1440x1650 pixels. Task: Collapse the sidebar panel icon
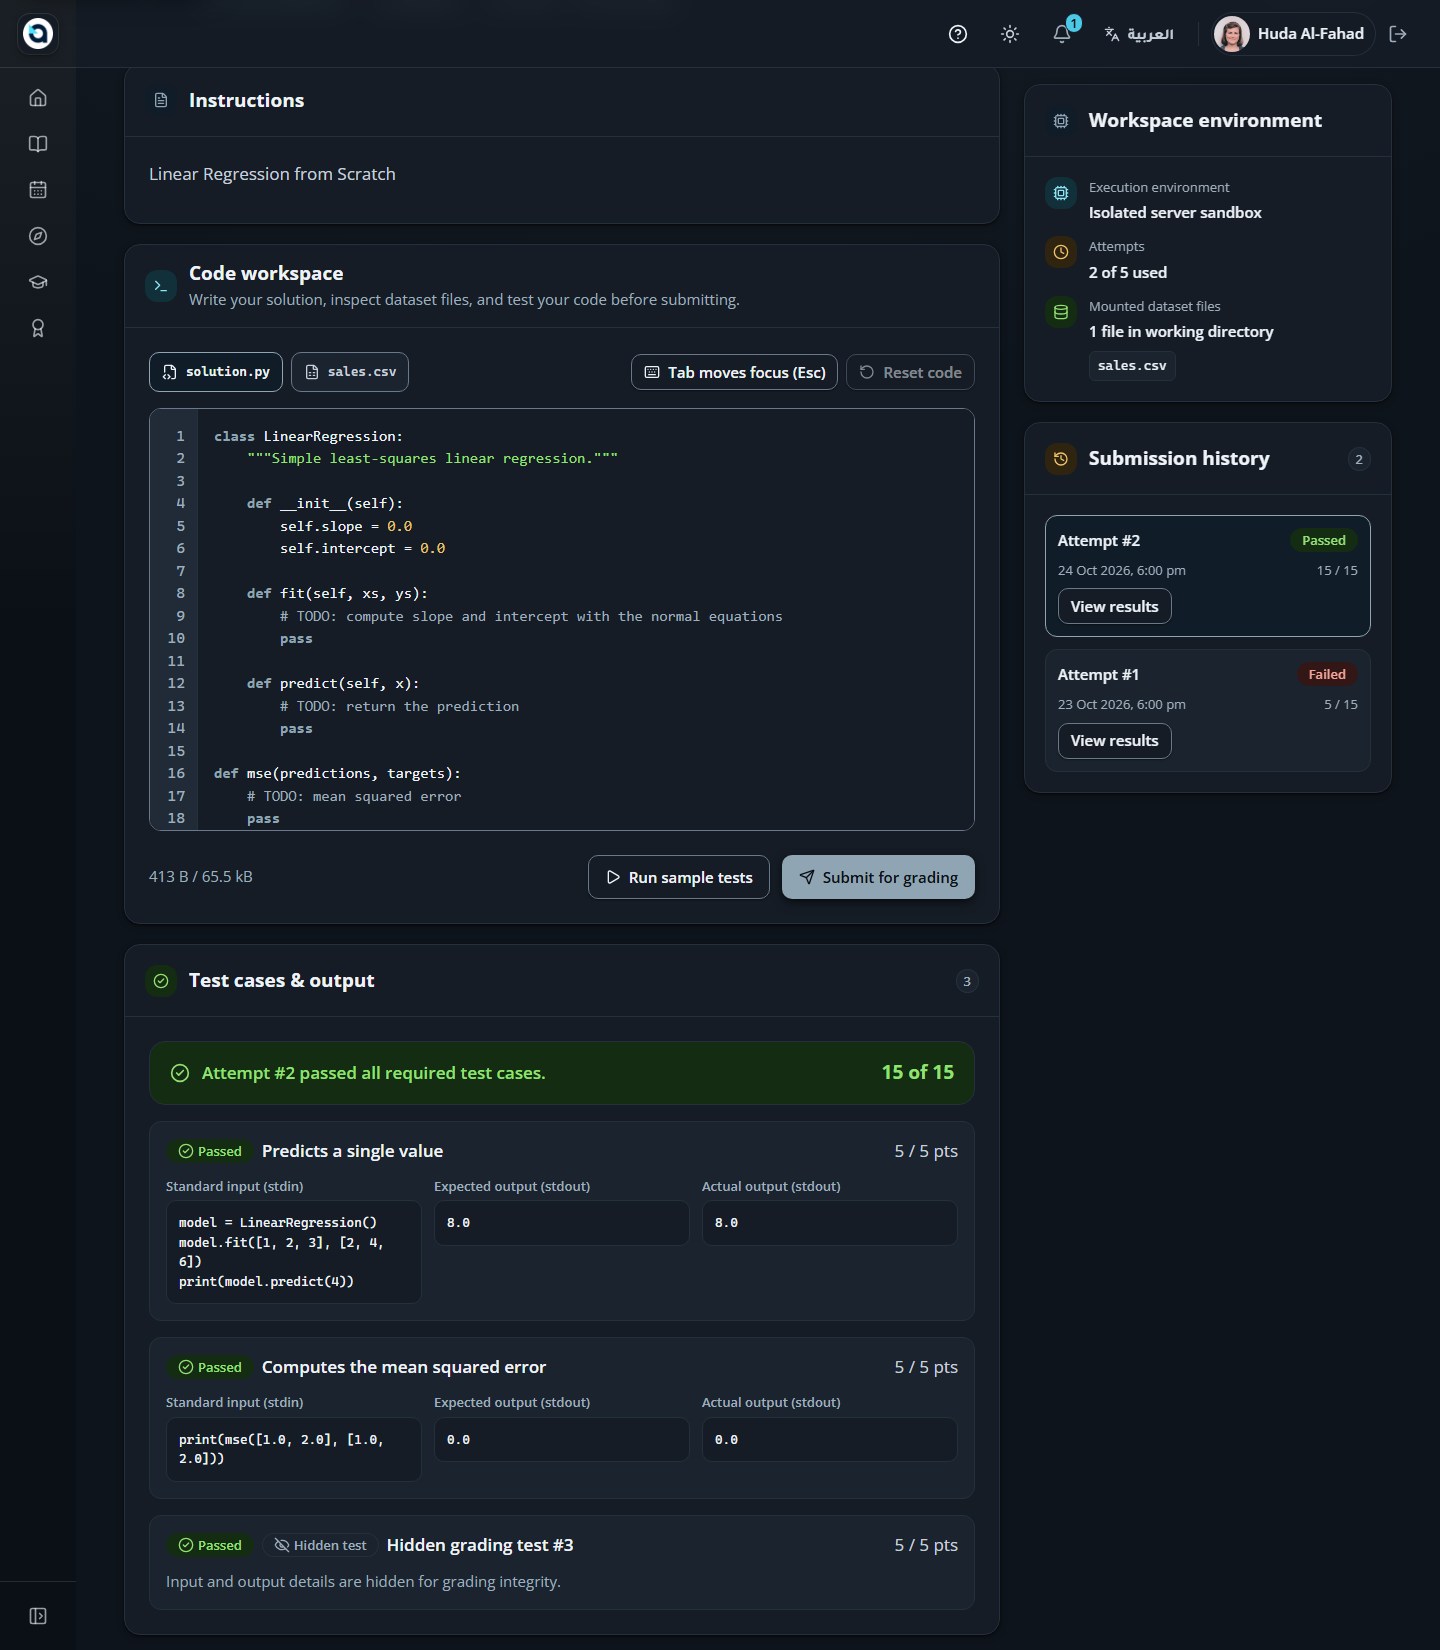click(x=38, y=1616)
